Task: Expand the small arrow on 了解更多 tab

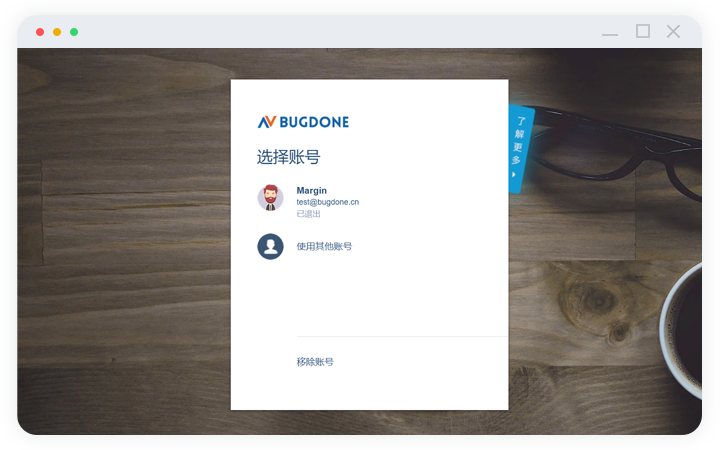Action: pos(514,175)
